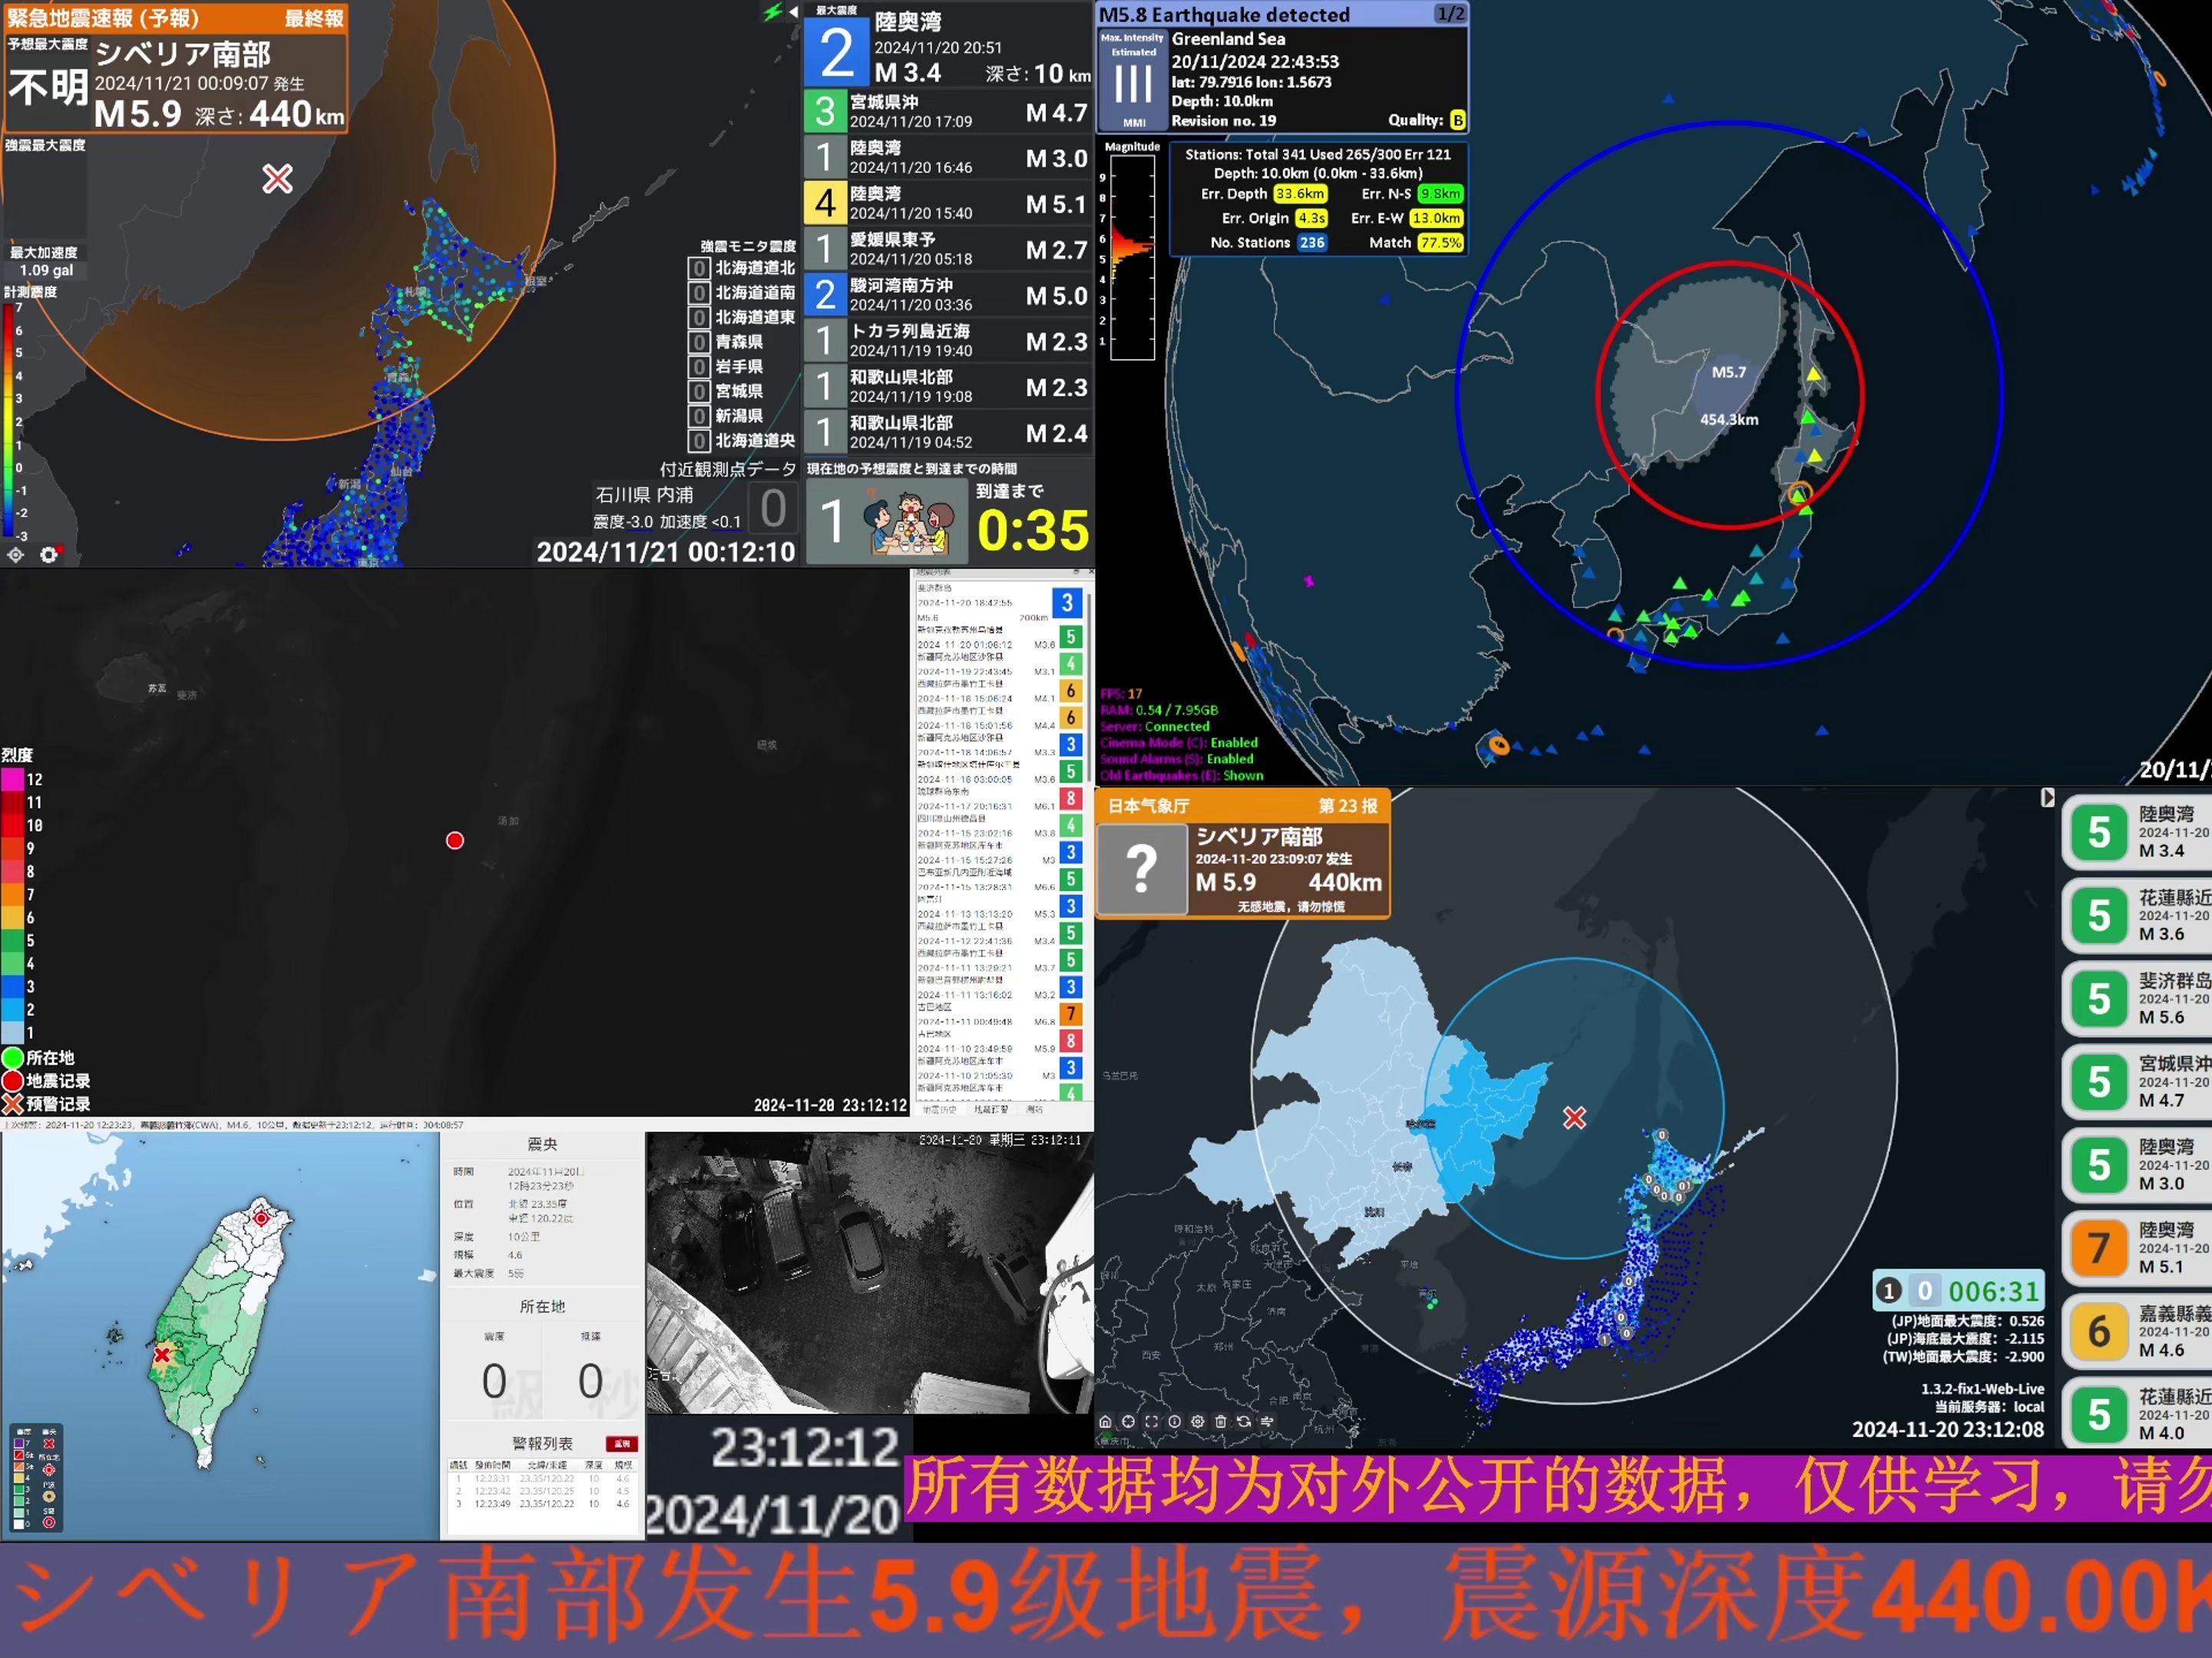Click intensity level 12 magenta swatch in legend

[x=12, y=779]
